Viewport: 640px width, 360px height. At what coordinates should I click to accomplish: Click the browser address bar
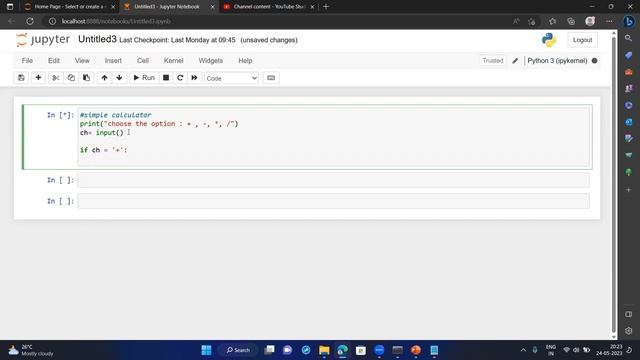coord(278,21)
